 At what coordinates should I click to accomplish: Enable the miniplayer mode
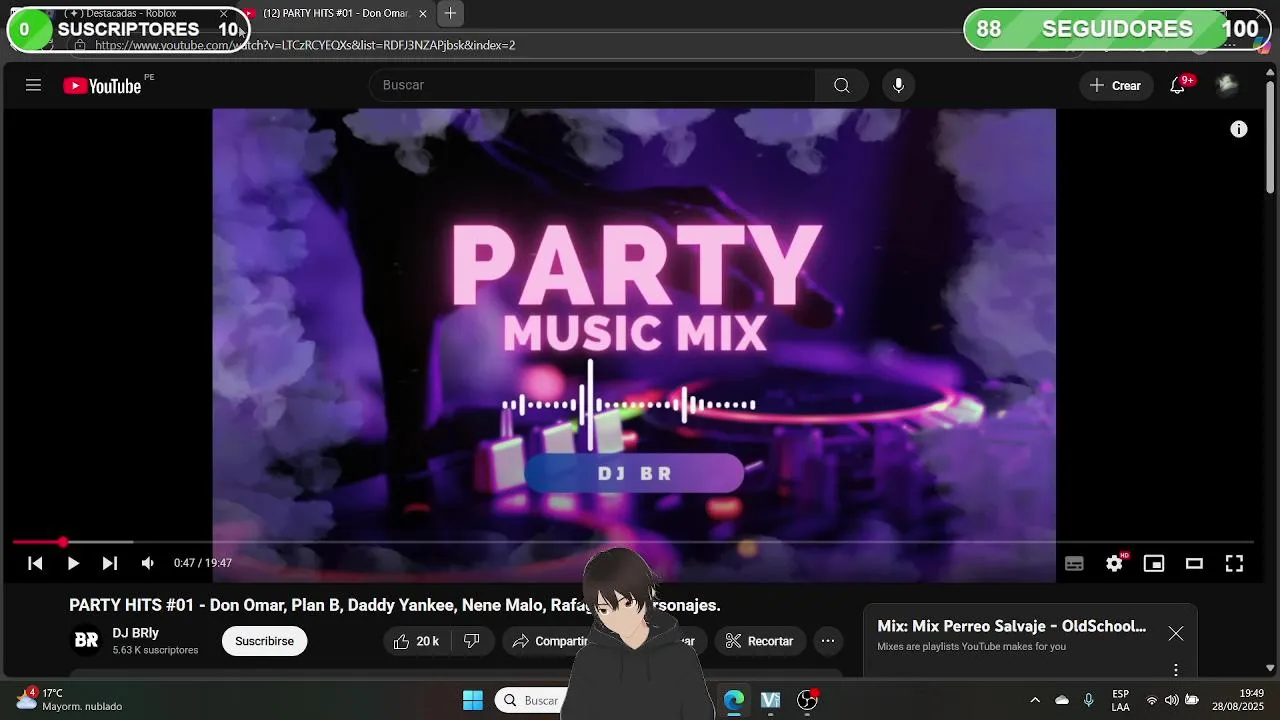point(1154,563)
